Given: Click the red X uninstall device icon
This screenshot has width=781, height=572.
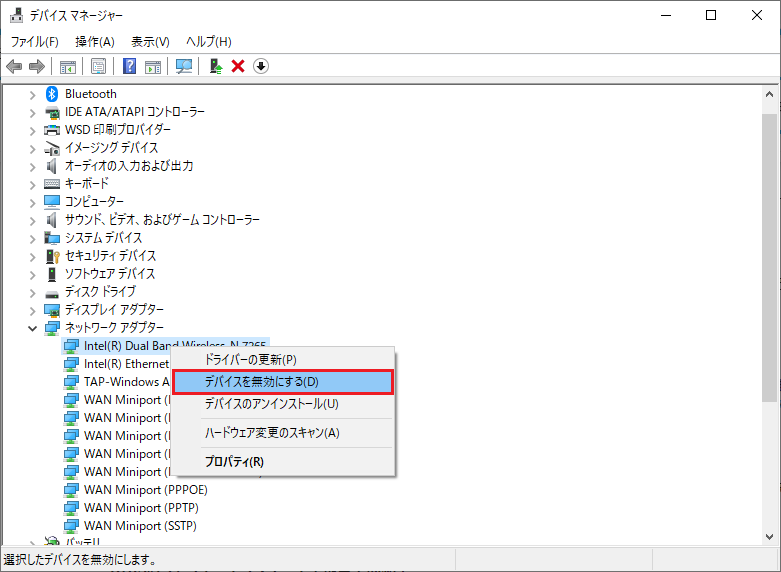Looking at the screenshot, I should pos(238,66).
